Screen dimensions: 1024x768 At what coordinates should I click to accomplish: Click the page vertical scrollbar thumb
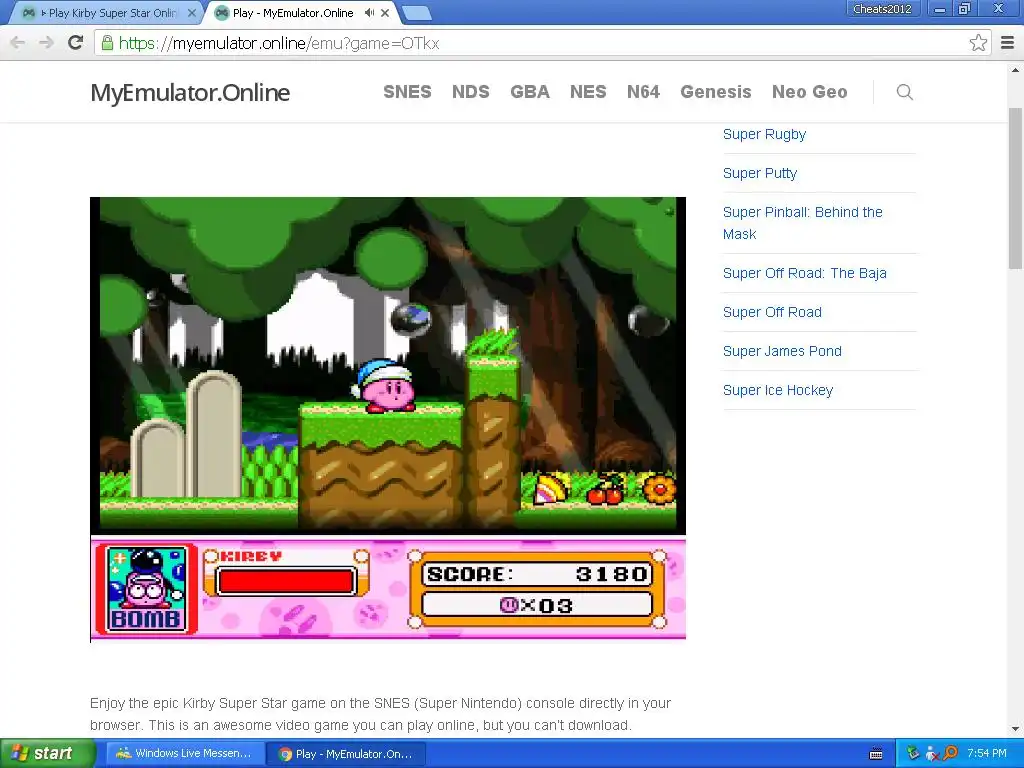(1015, 188)
